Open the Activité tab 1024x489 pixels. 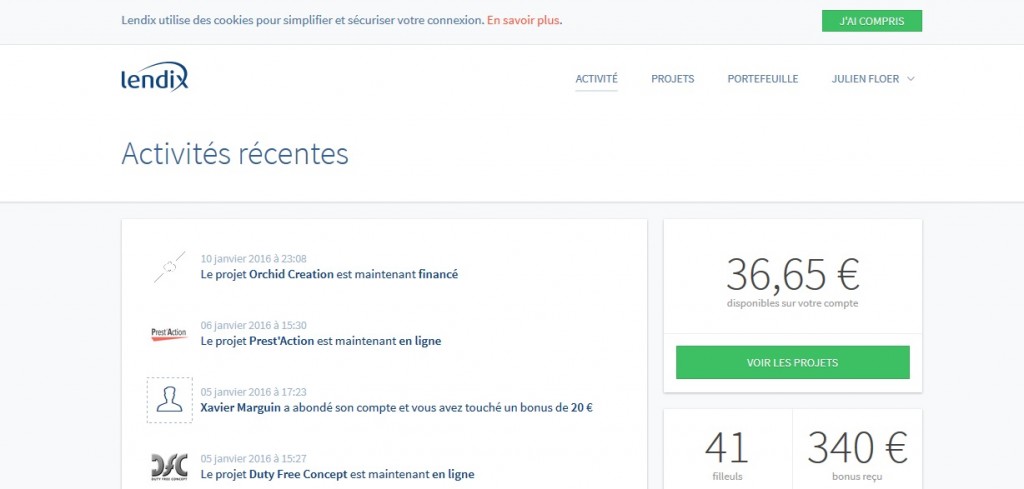(596, 79)
